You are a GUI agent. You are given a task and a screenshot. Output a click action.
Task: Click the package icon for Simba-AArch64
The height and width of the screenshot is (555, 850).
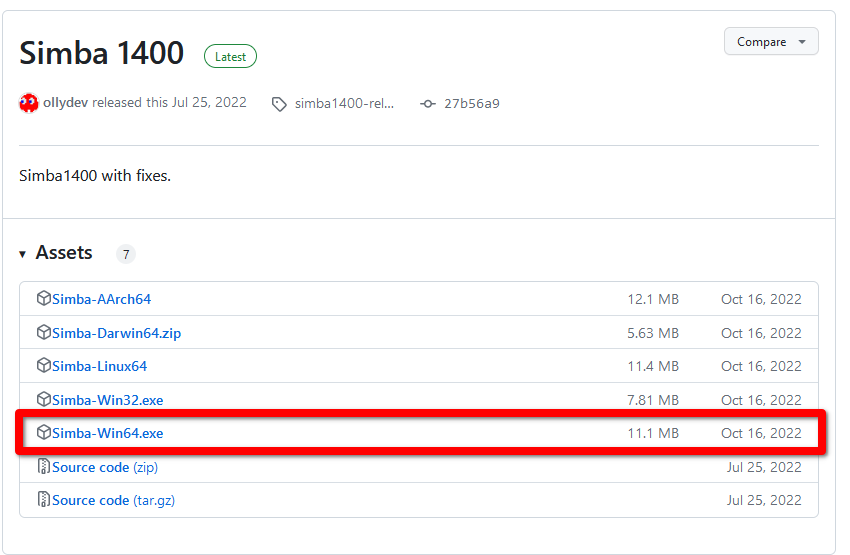[x=43, y=298]
